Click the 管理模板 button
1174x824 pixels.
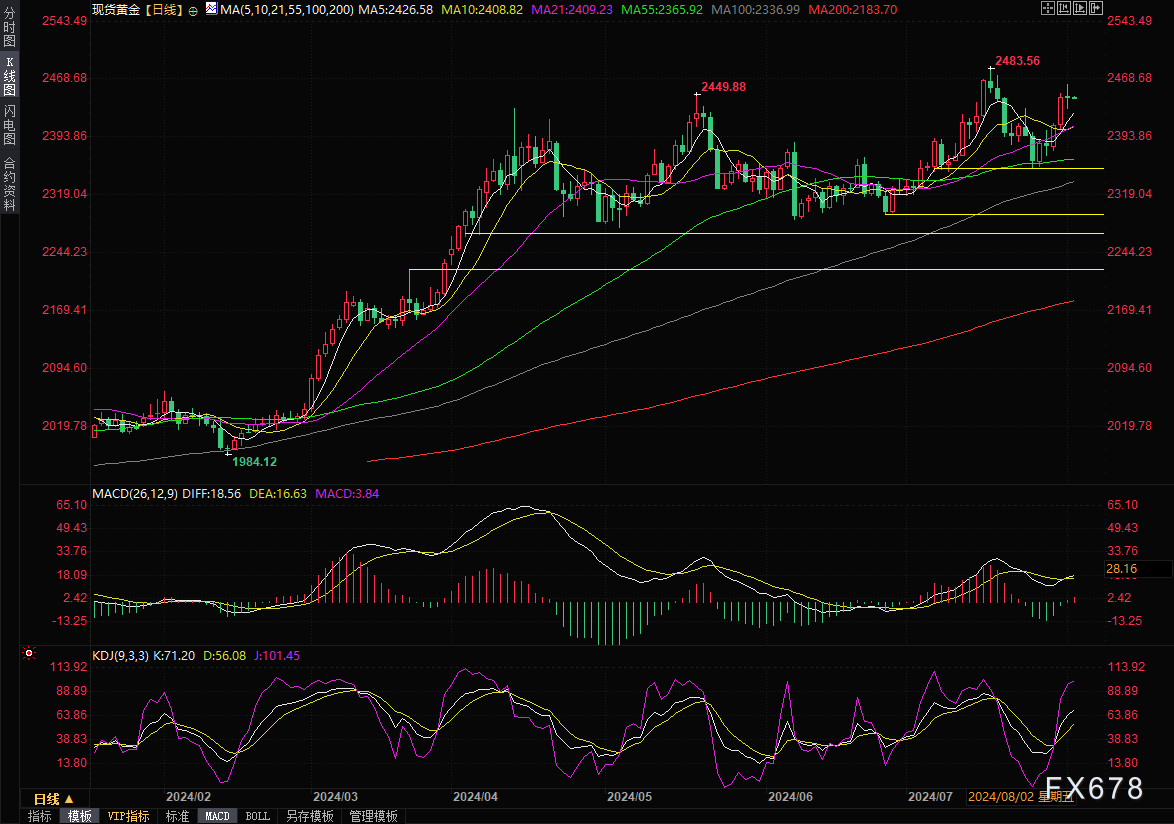click(373, 816)
